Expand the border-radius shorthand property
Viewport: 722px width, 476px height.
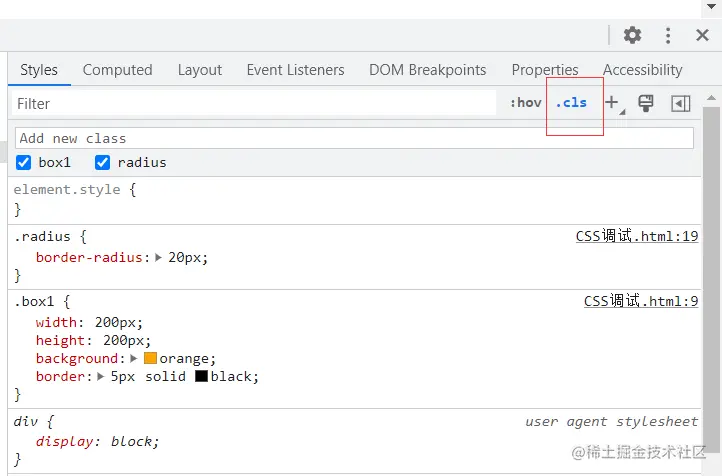coord(158,257)
